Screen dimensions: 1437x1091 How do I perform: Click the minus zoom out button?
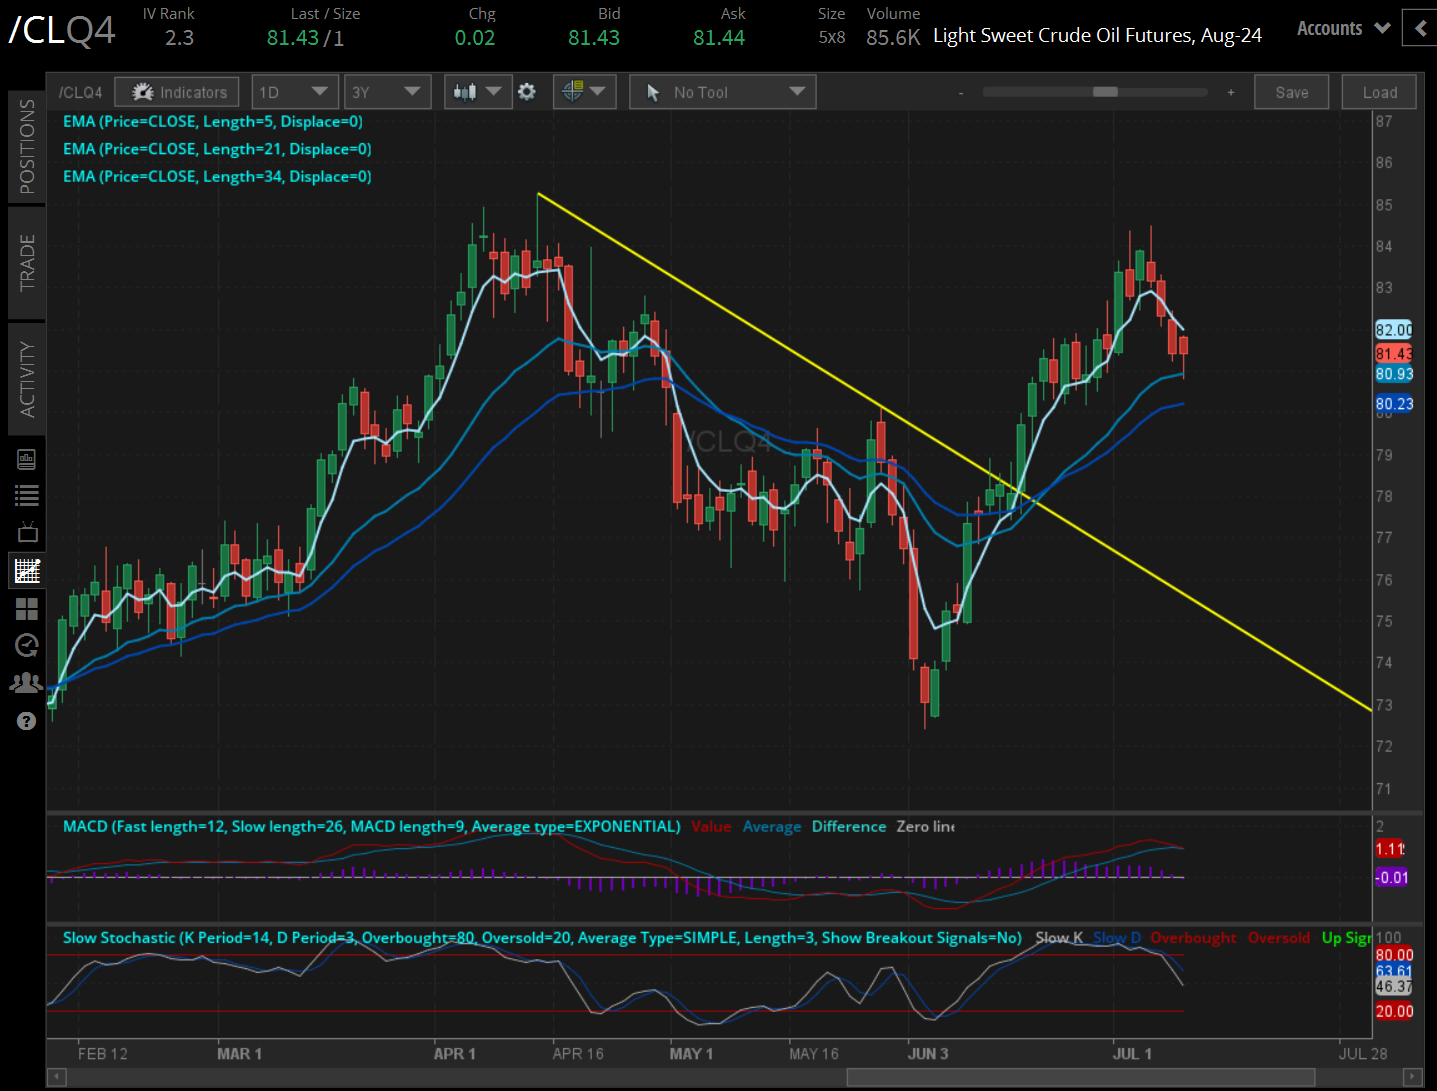pyautogui.click(x=961, y=93)
